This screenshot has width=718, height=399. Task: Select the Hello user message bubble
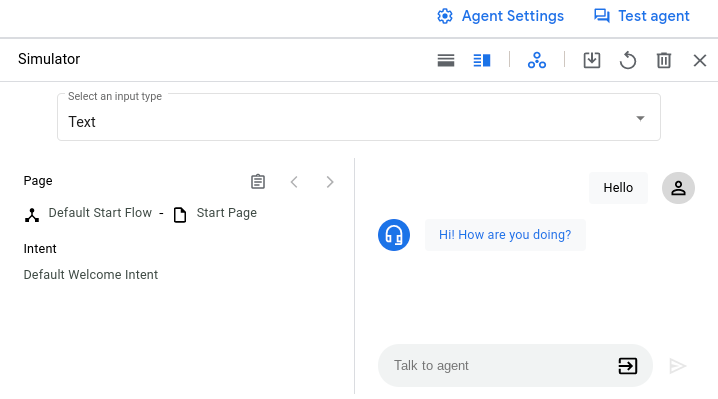(x=618, y=188)
